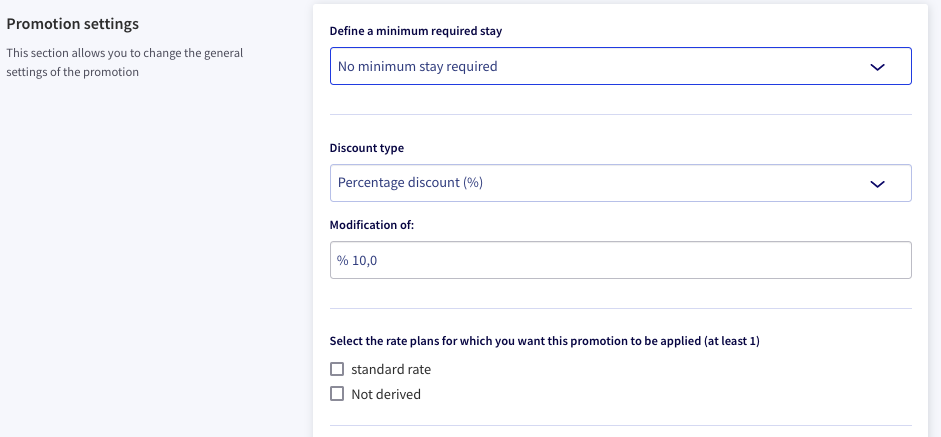Click empty area inside the Modification input
Screen dimensions: 941x437
click(642, 260)
